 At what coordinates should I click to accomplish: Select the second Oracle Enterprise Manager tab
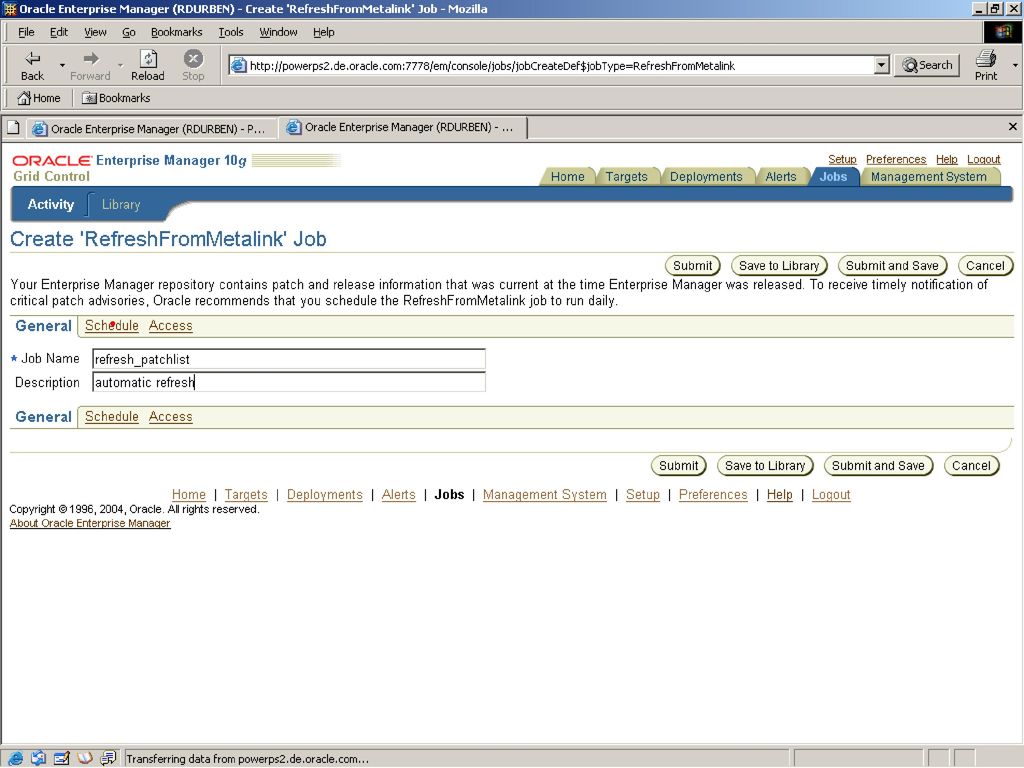tap(403, 127)
